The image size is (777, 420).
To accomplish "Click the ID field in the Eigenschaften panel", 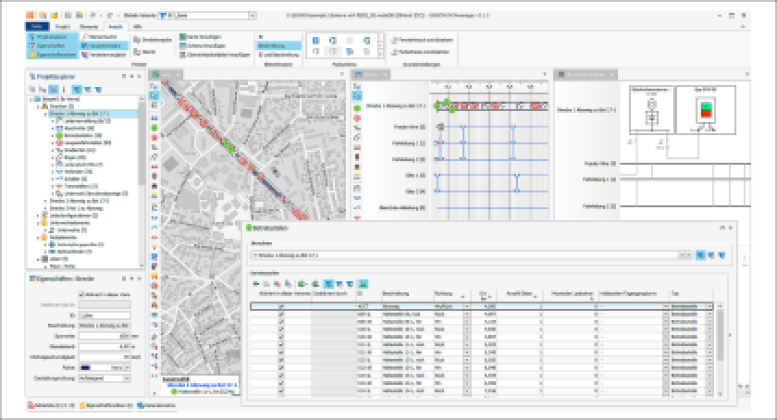I will (x=105, y=315).
